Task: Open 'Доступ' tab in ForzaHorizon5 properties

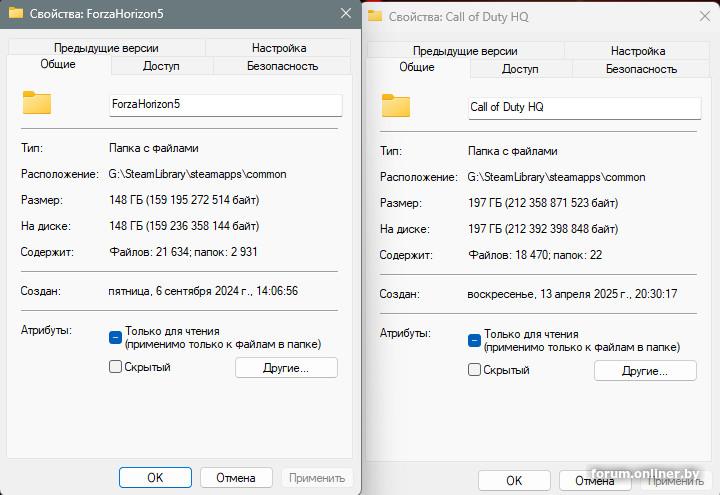Action: 161,66
